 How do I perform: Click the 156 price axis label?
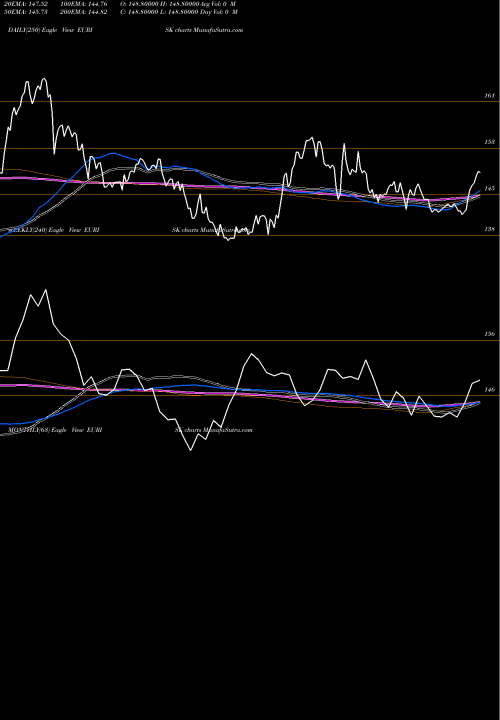pos(489,334)
